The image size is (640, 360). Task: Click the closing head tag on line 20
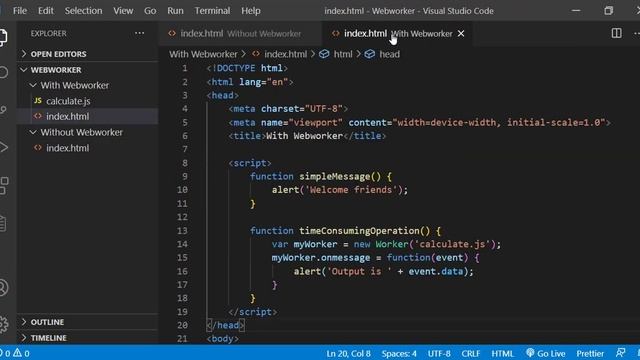(x=225, y=325)
